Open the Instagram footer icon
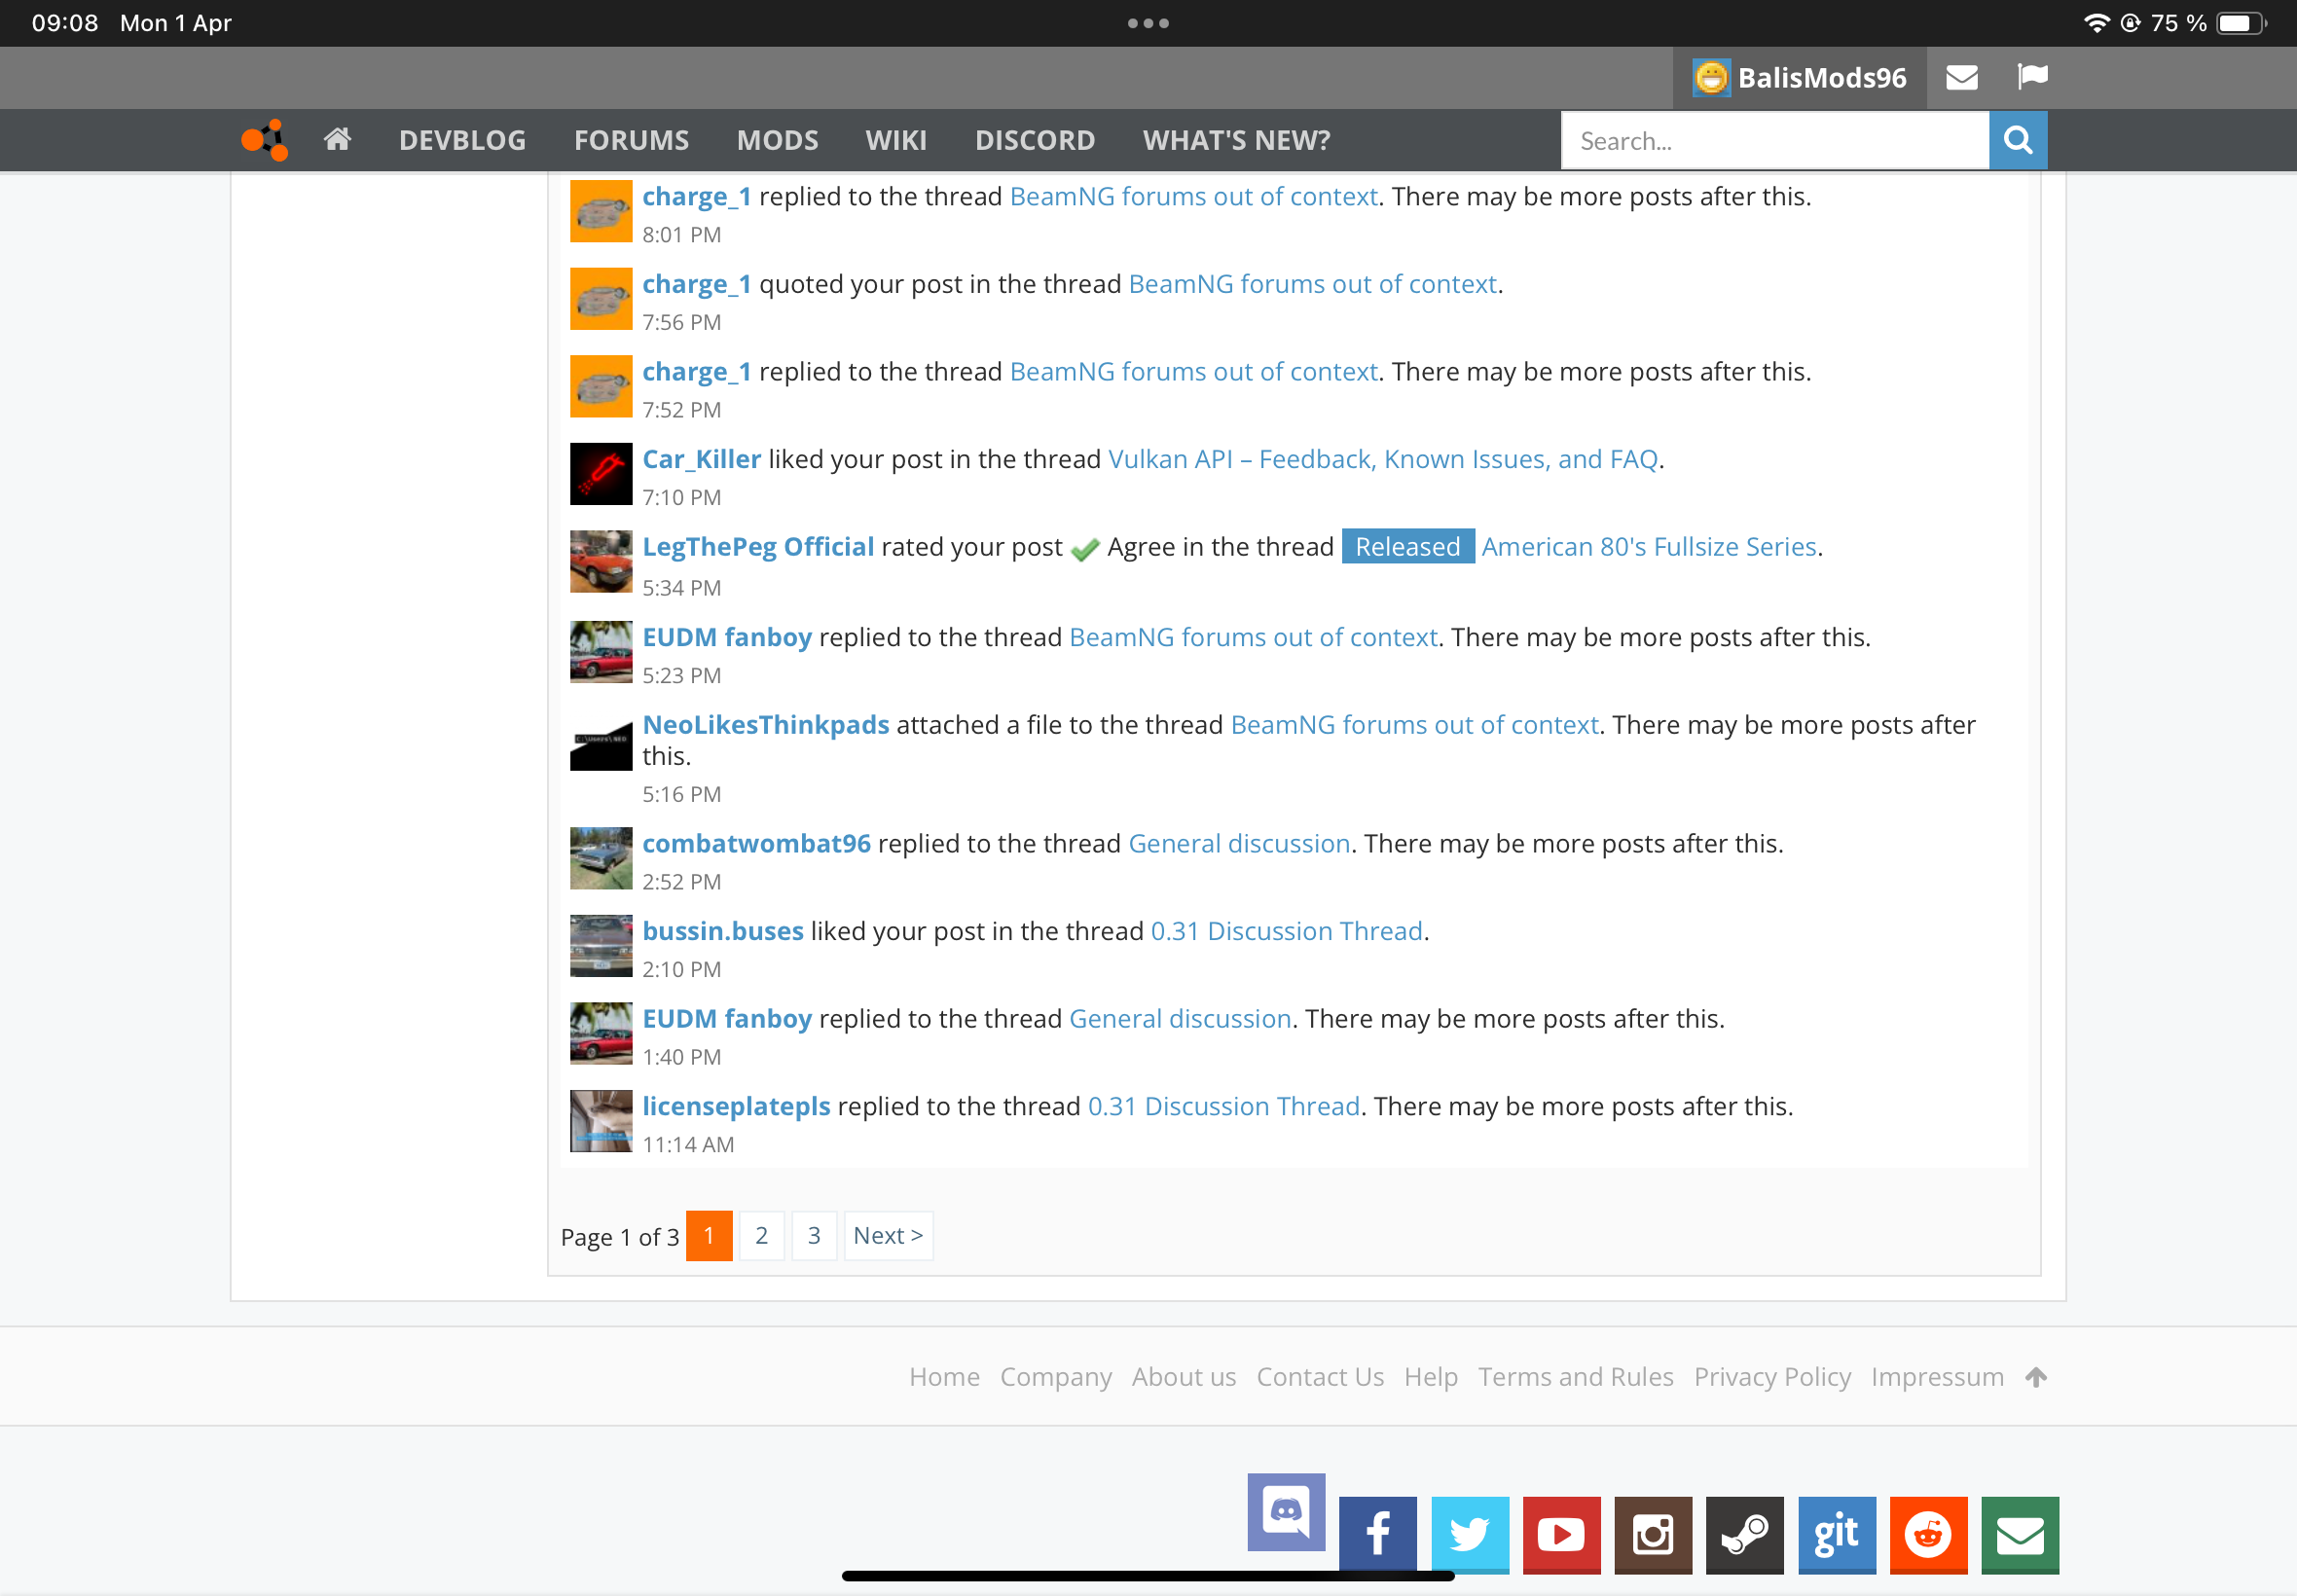Image resolution: width=2297 pixels, height=1596 pixels. [1653, 1535]
